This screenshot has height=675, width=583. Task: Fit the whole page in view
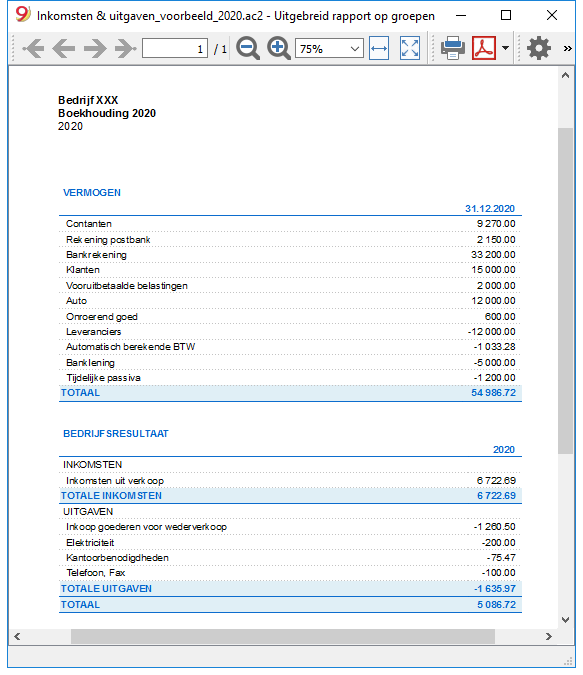click(x=409, y=48)
